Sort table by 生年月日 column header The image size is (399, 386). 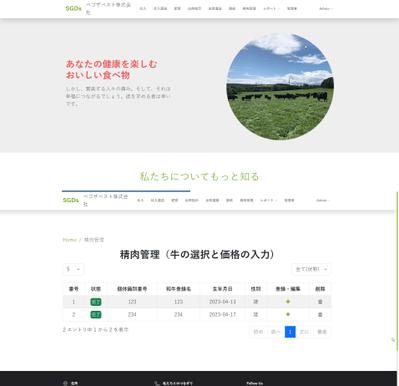coord(222,289)
